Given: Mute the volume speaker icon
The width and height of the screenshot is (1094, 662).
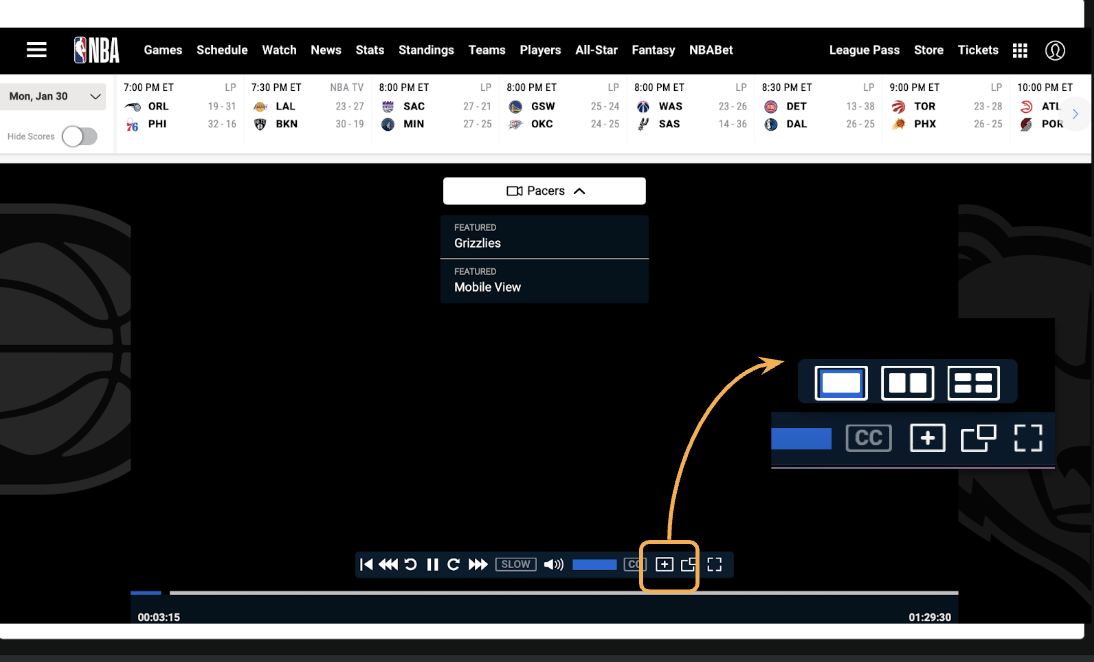Looking at the screenshot, I should (x=553, y=564).
